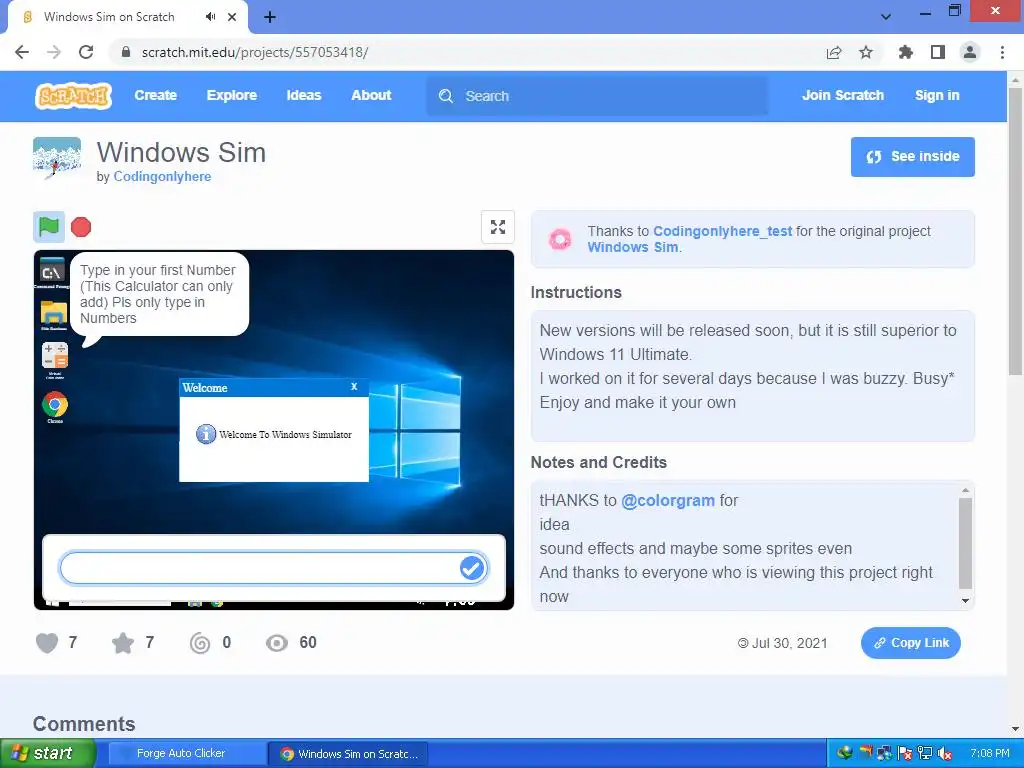
Task: Toggle Chrome side panel
Action: 938,52
